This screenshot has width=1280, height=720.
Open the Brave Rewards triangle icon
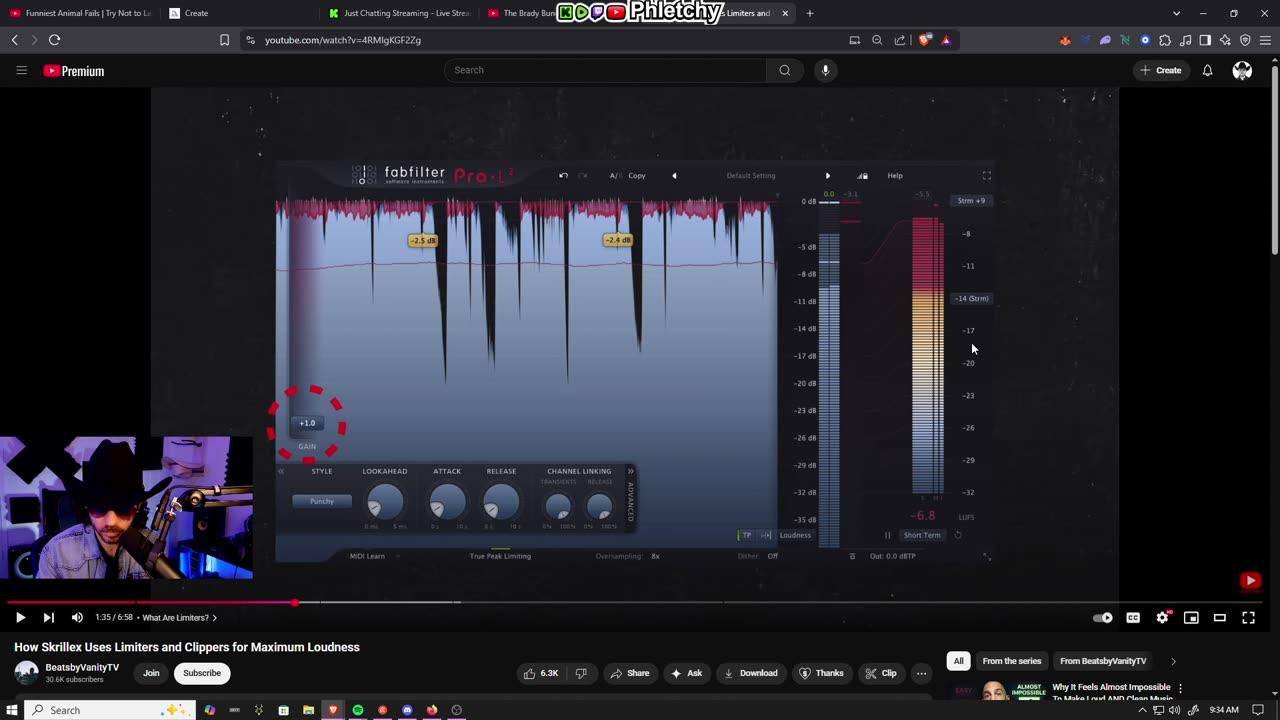946,40
